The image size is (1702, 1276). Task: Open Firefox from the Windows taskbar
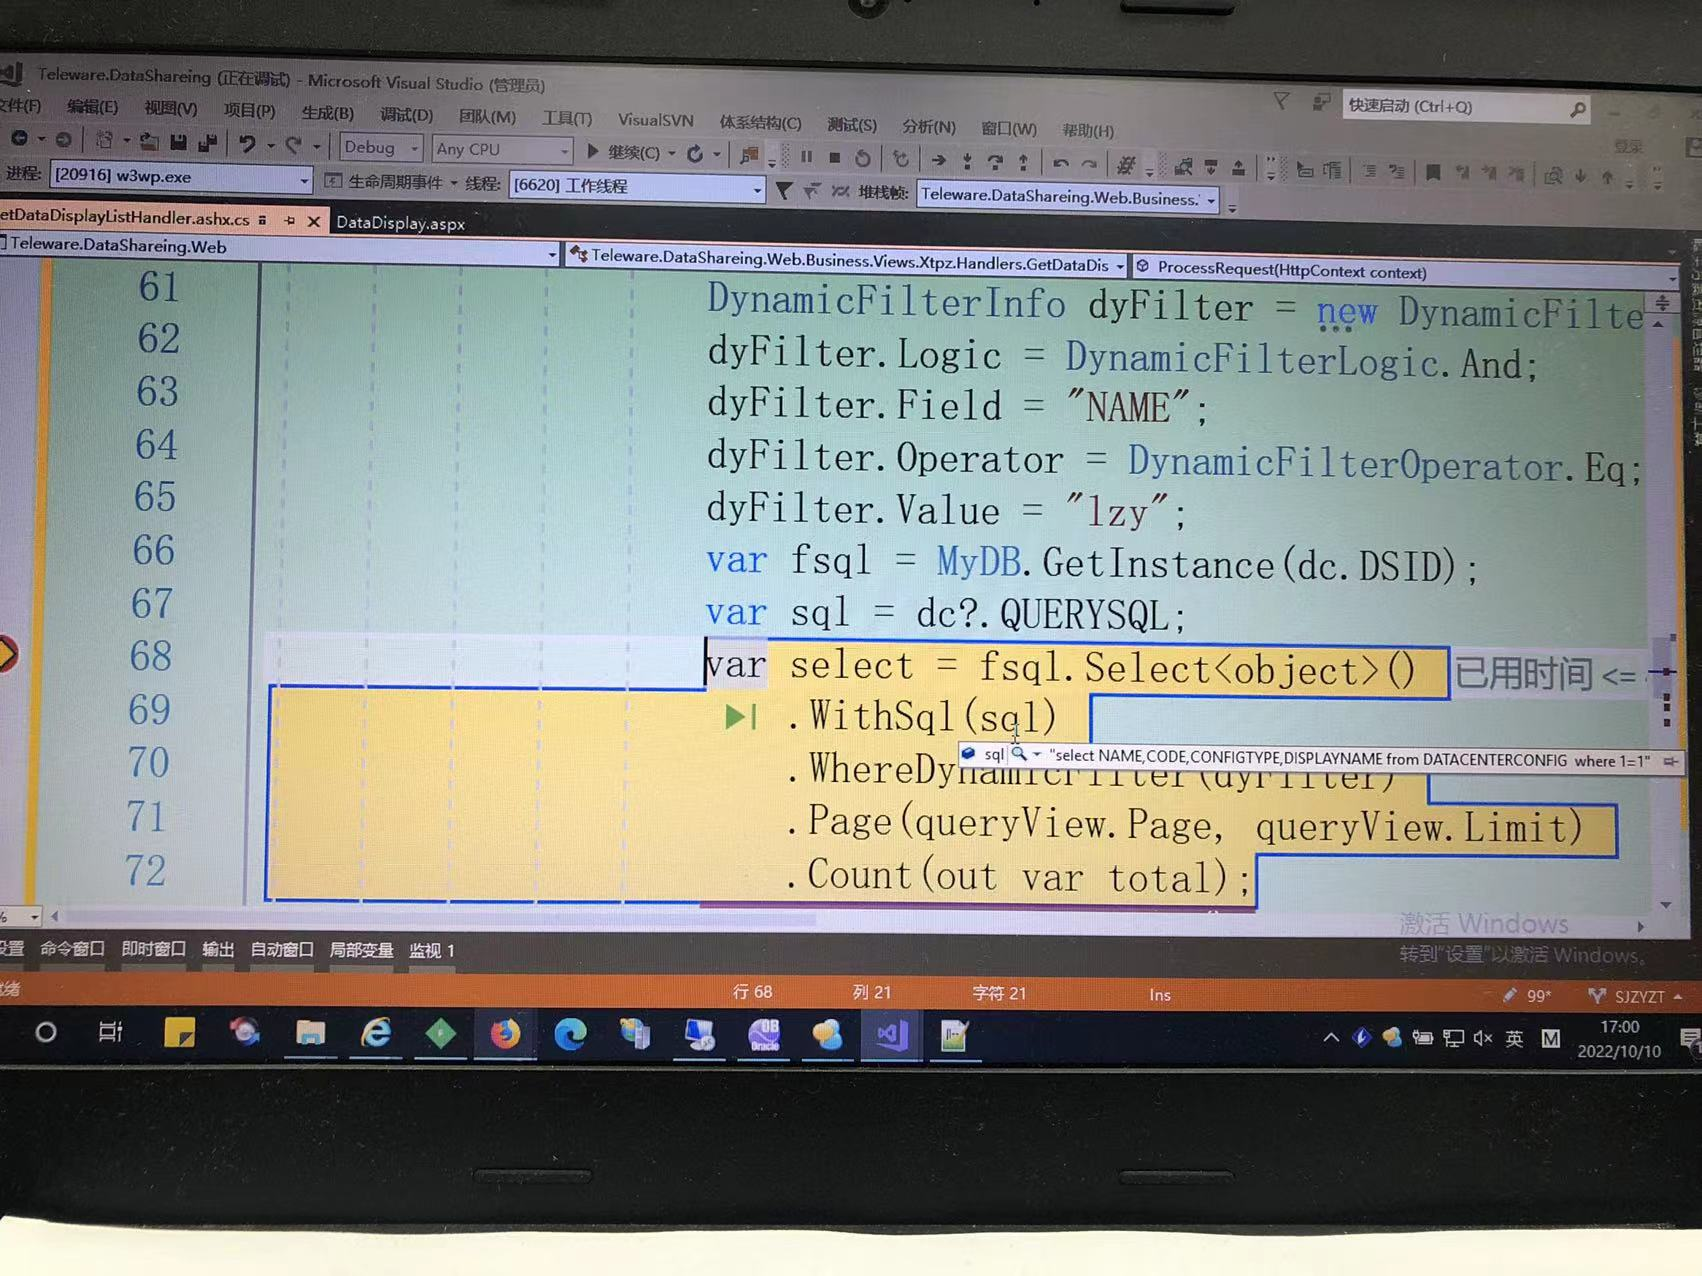click(x=505, y=1034)
